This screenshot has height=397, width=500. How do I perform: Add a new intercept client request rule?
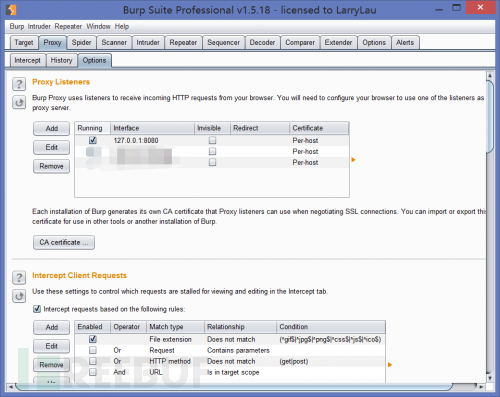(52, 327)
